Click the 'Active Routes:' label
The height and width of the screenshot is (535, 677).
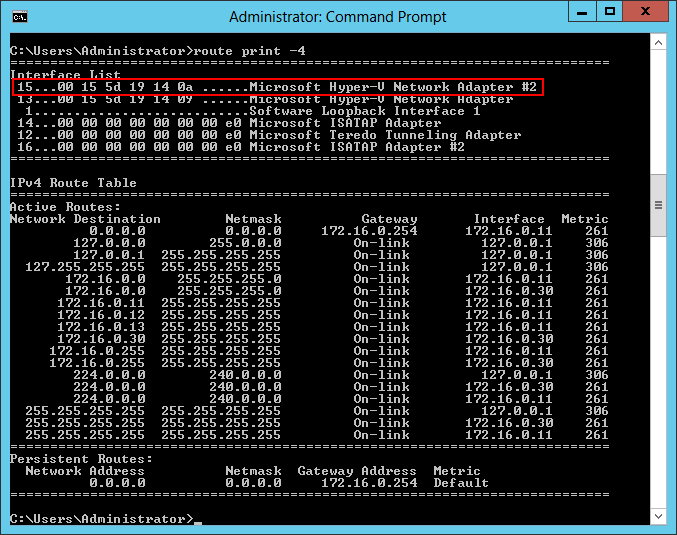coord(65,207)
